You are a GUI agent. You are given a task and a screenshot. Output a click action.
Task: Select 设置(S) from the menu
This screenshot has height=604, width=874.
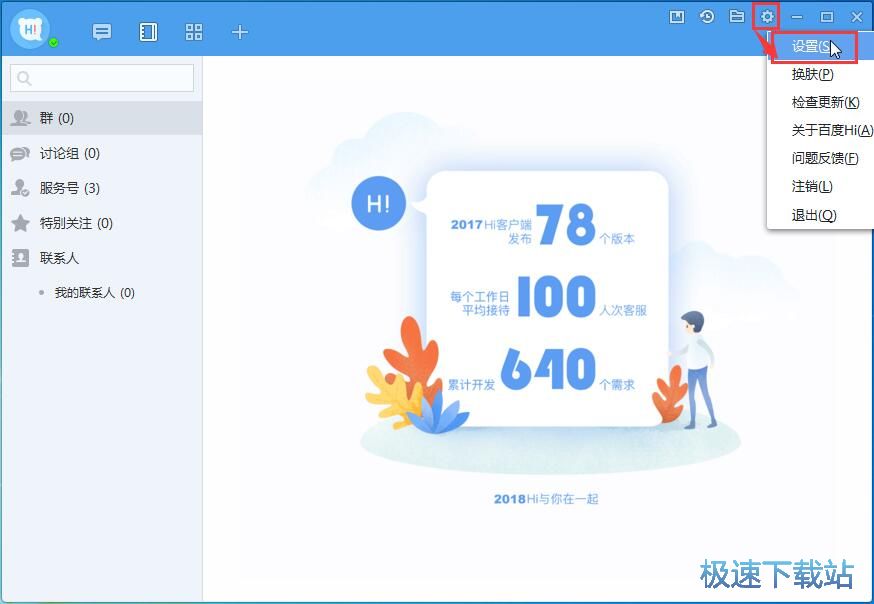click(x=810, y=46)
